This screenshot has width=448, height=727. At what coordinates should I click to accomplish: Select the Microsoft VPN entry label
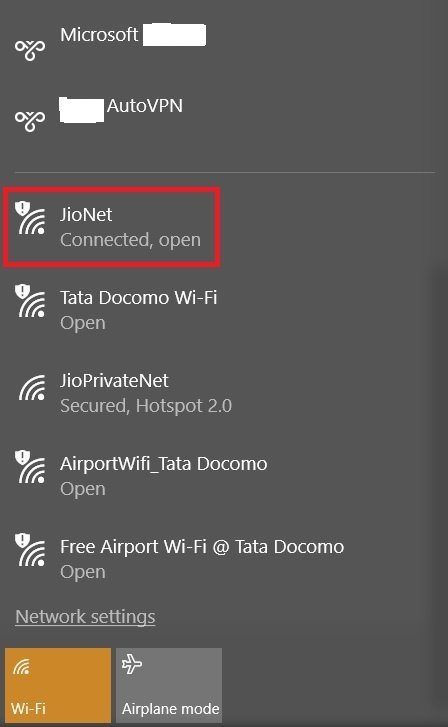click(x=133, y=35)
